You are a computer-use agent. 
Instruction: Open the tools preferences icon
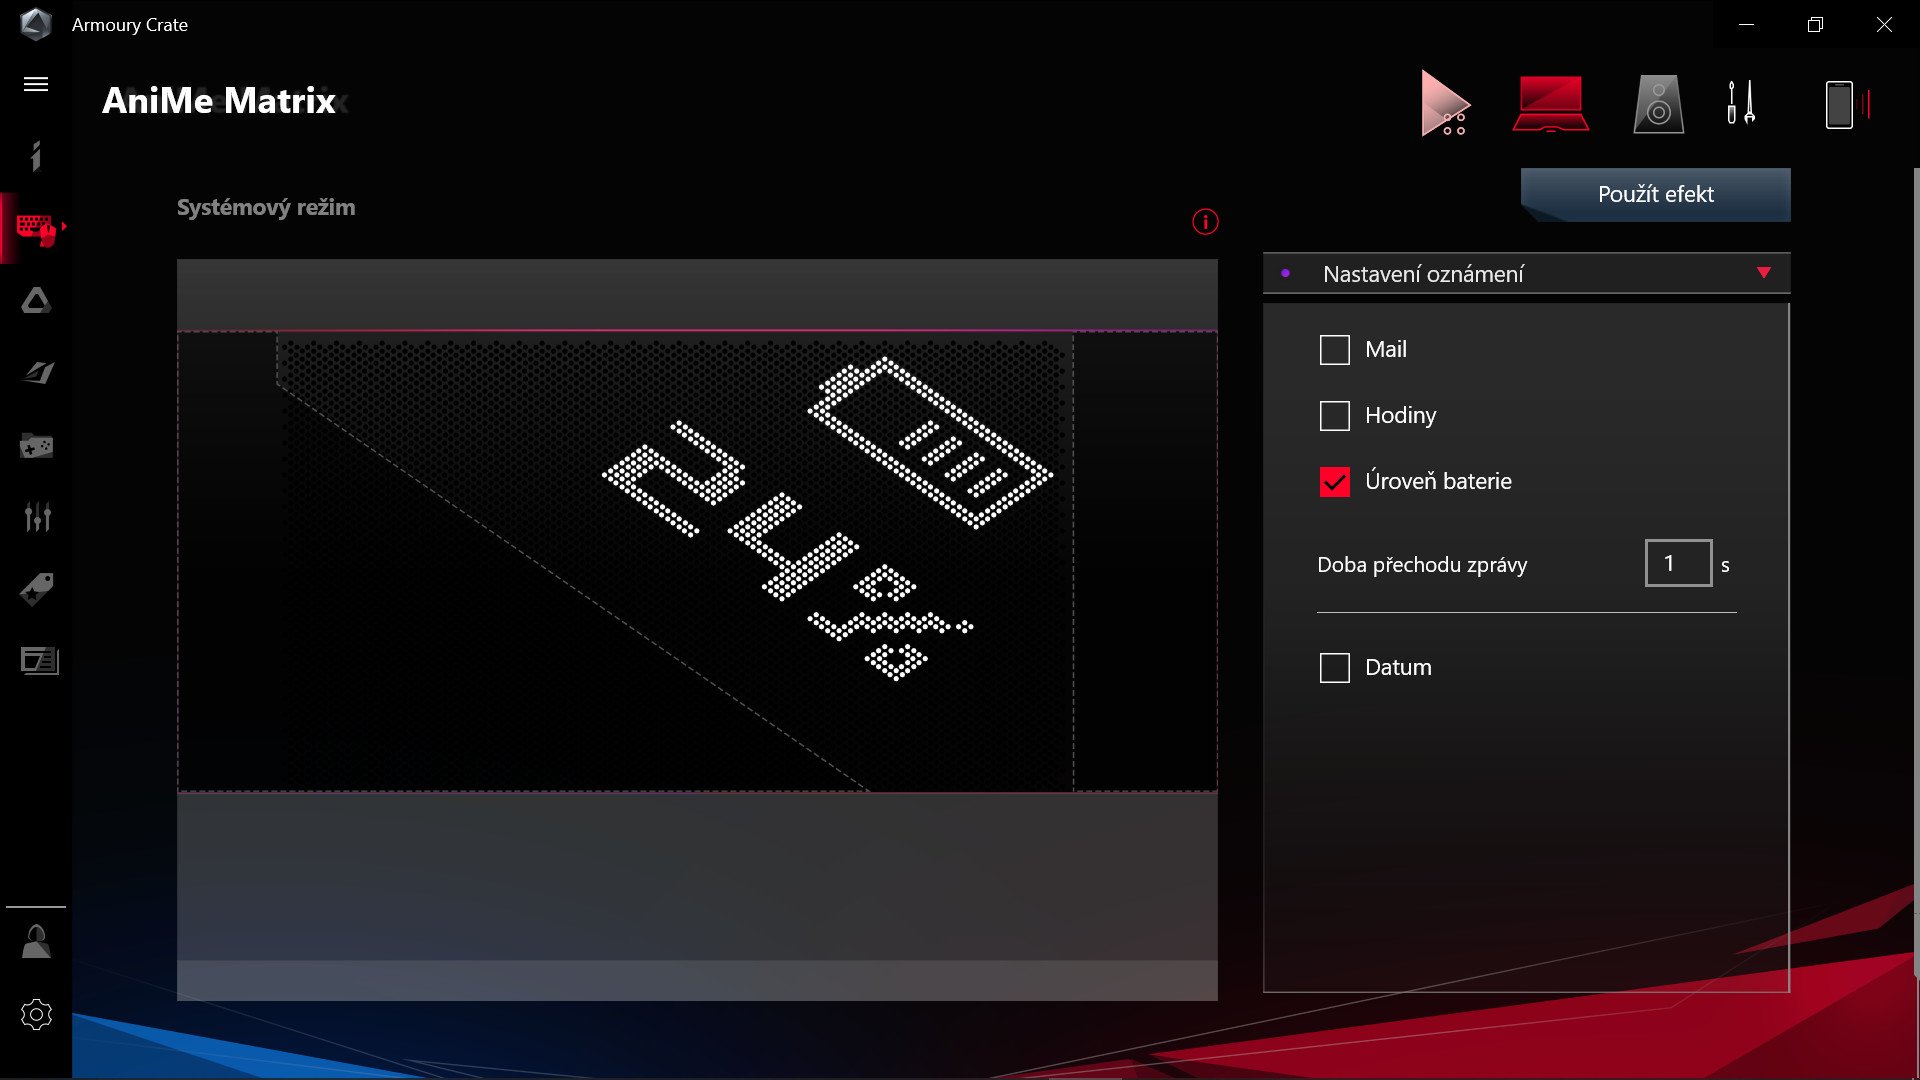click(1741, 102)
